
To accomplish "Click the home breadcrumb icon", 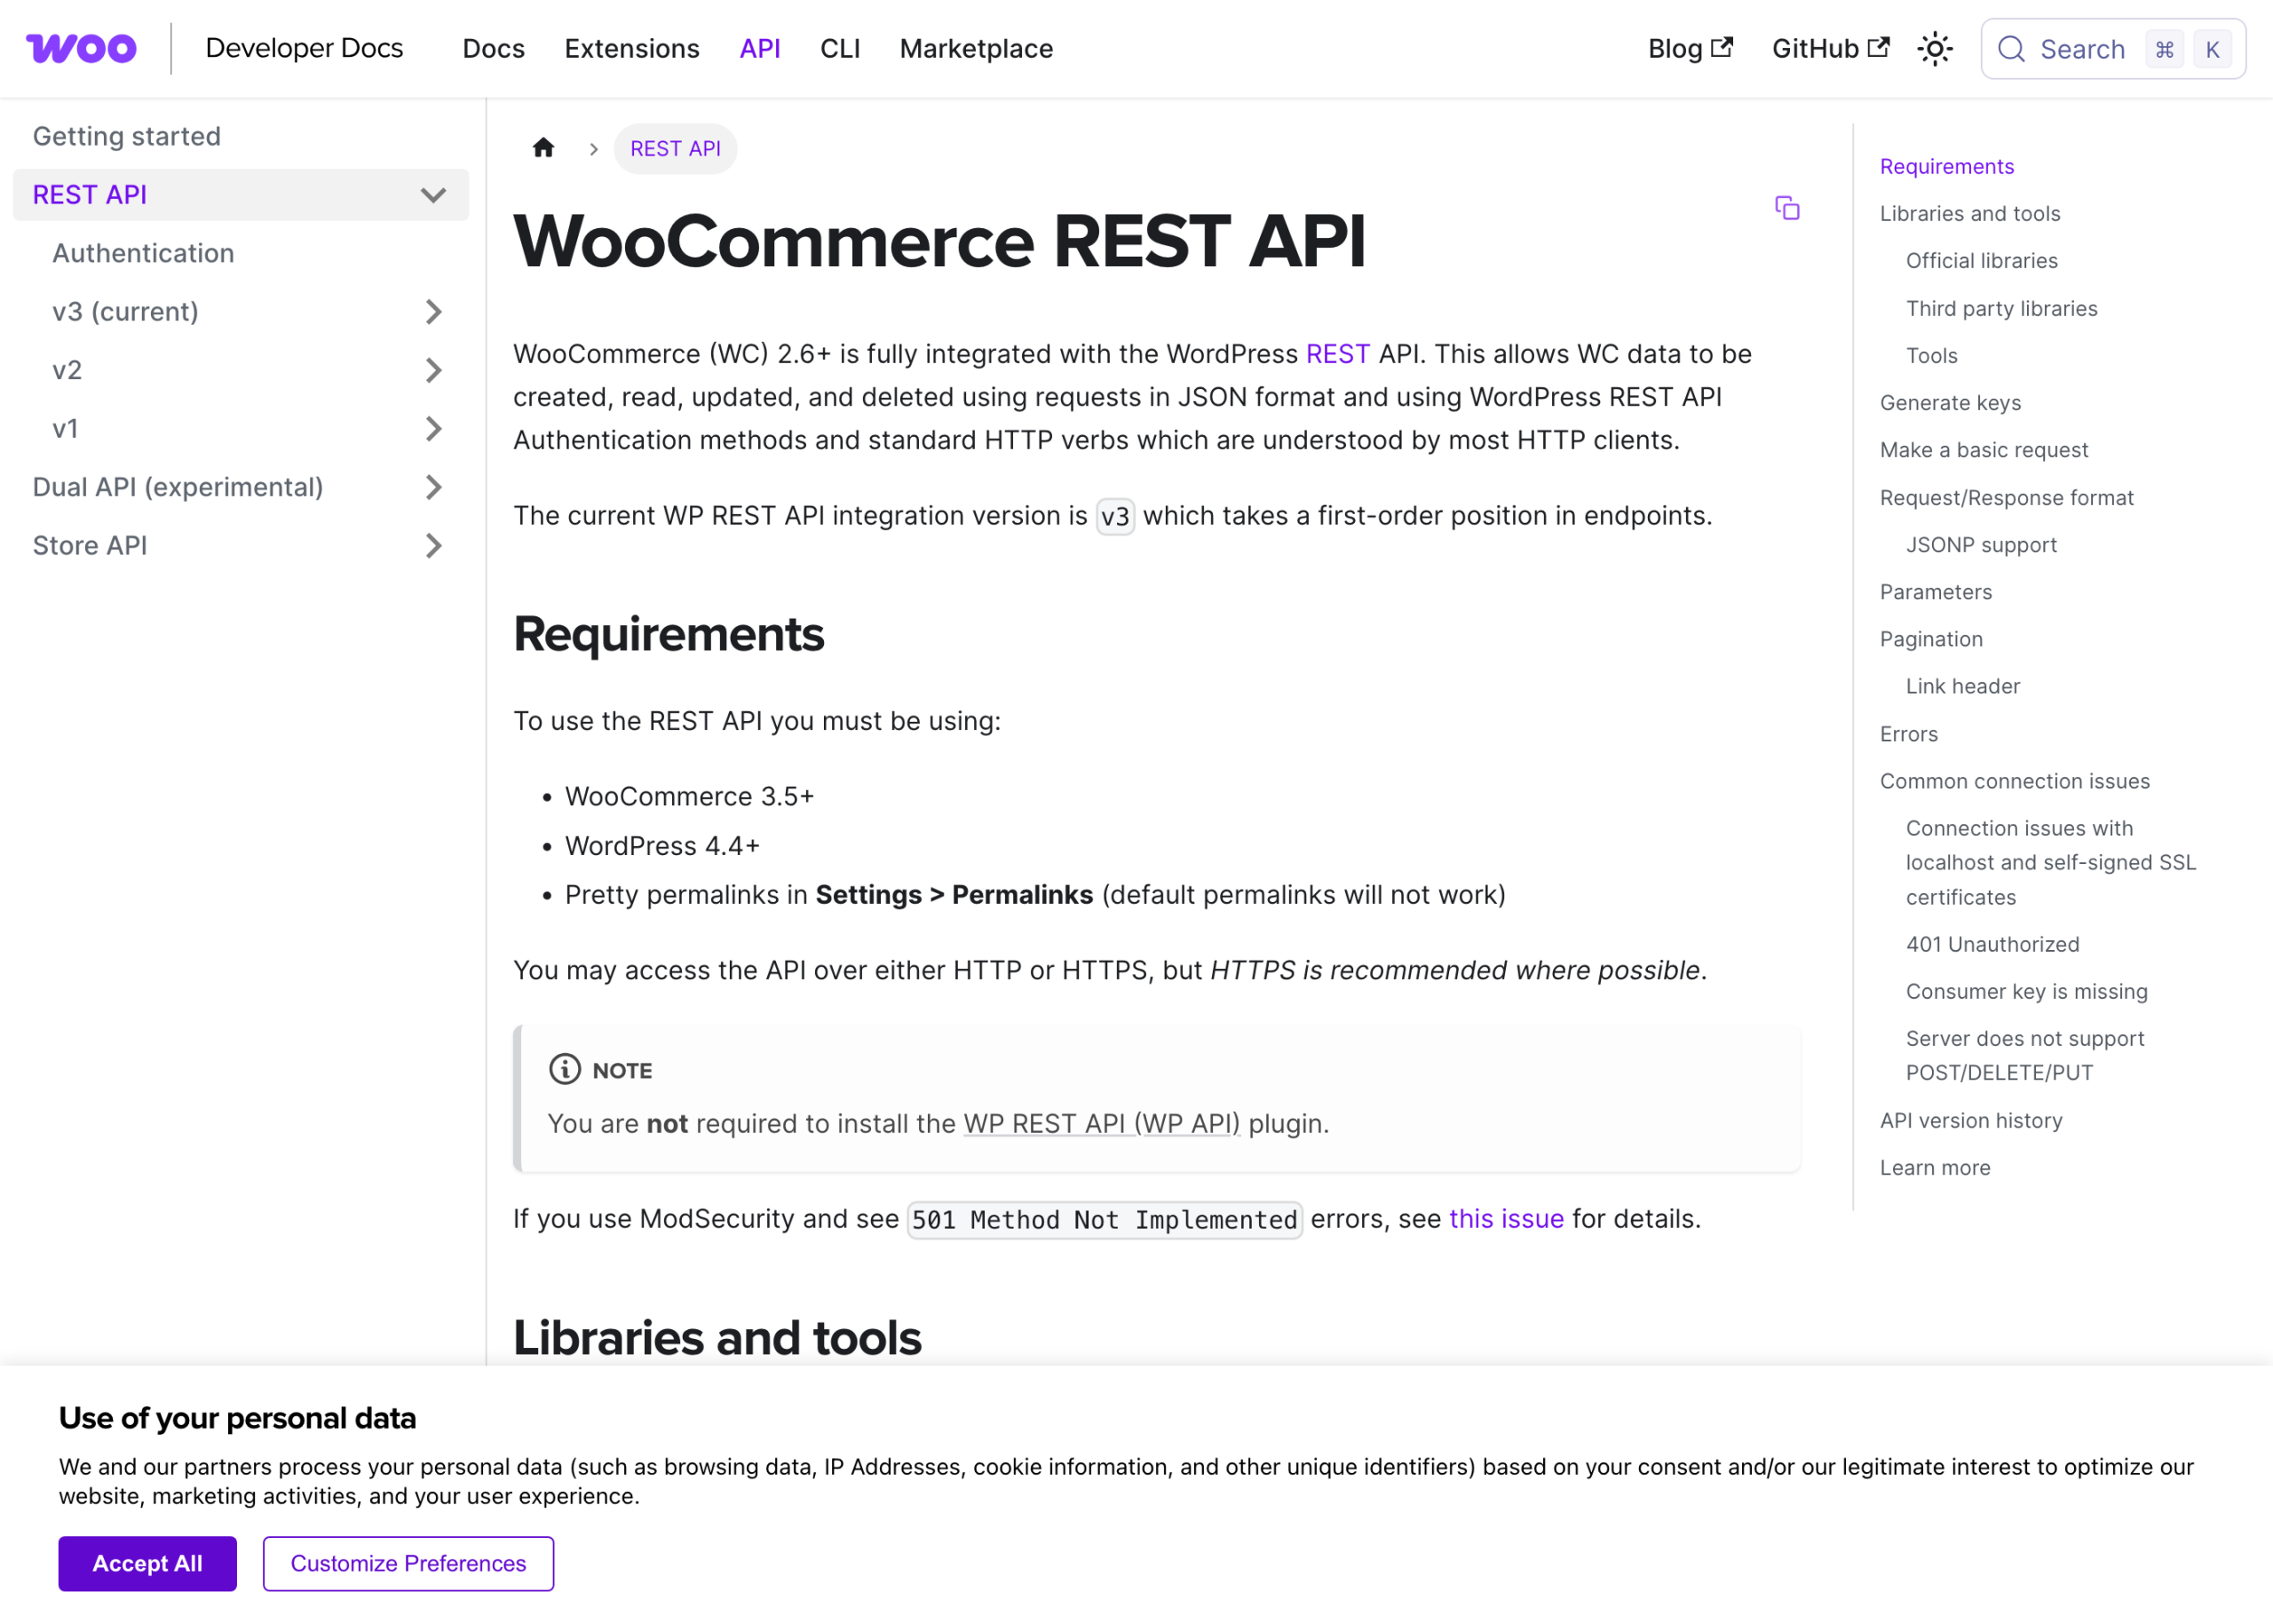I will (543, 148).
